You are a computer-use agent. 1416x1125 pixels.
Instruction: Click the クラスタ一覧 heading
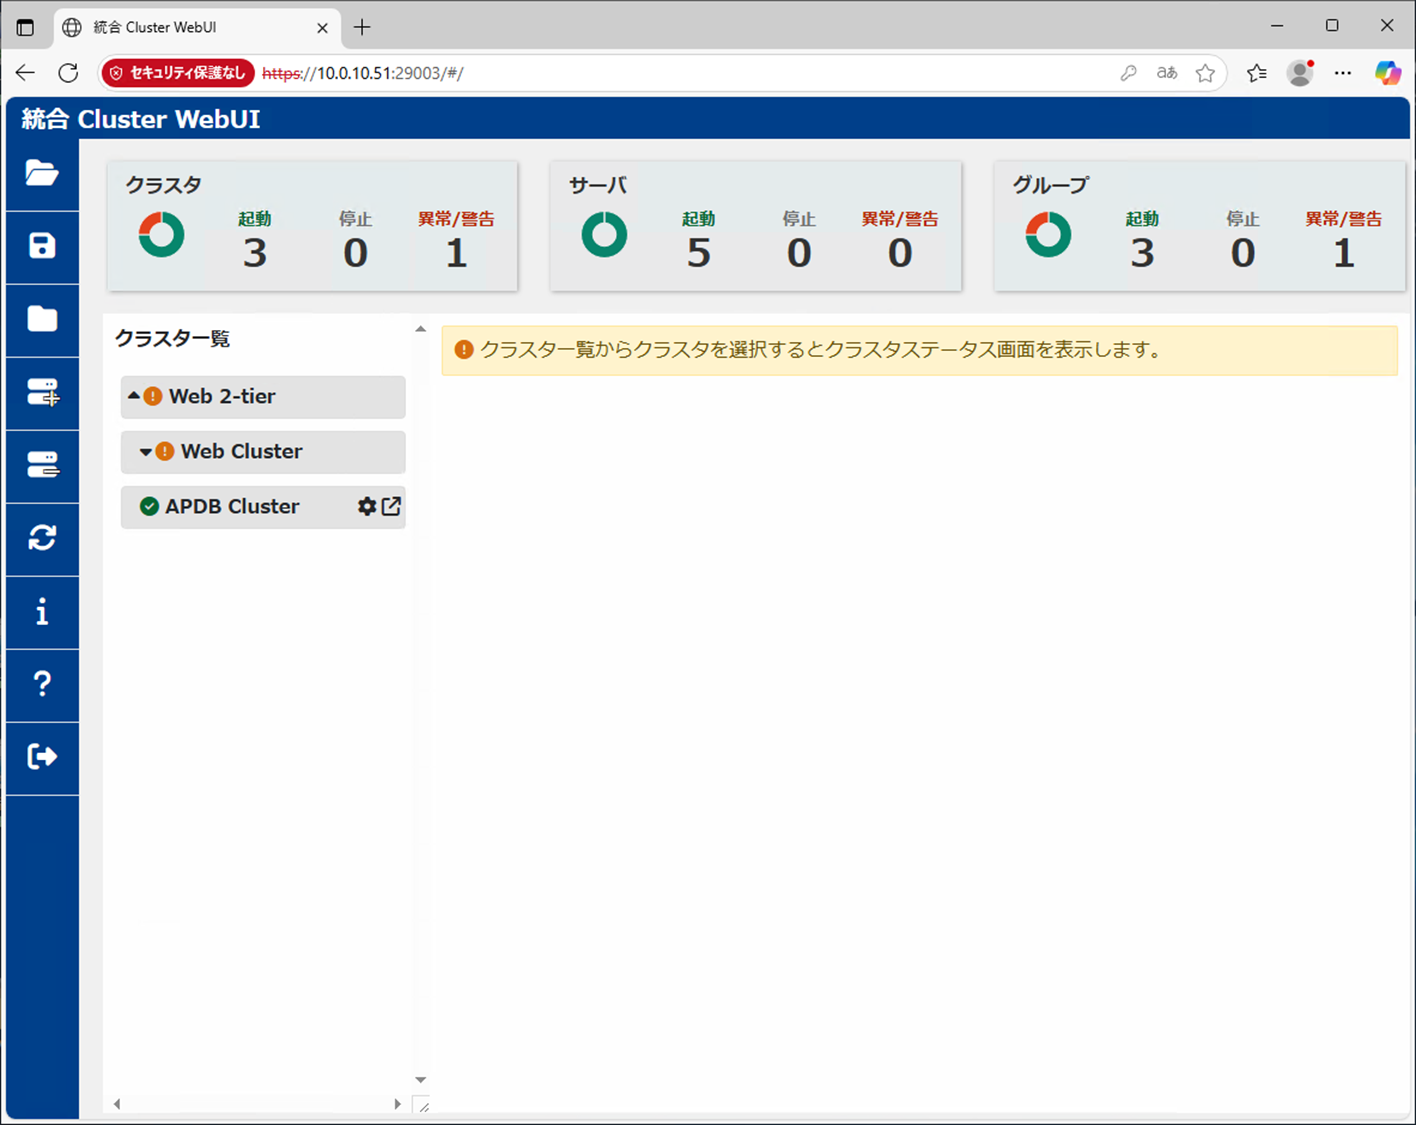point(172,339)
